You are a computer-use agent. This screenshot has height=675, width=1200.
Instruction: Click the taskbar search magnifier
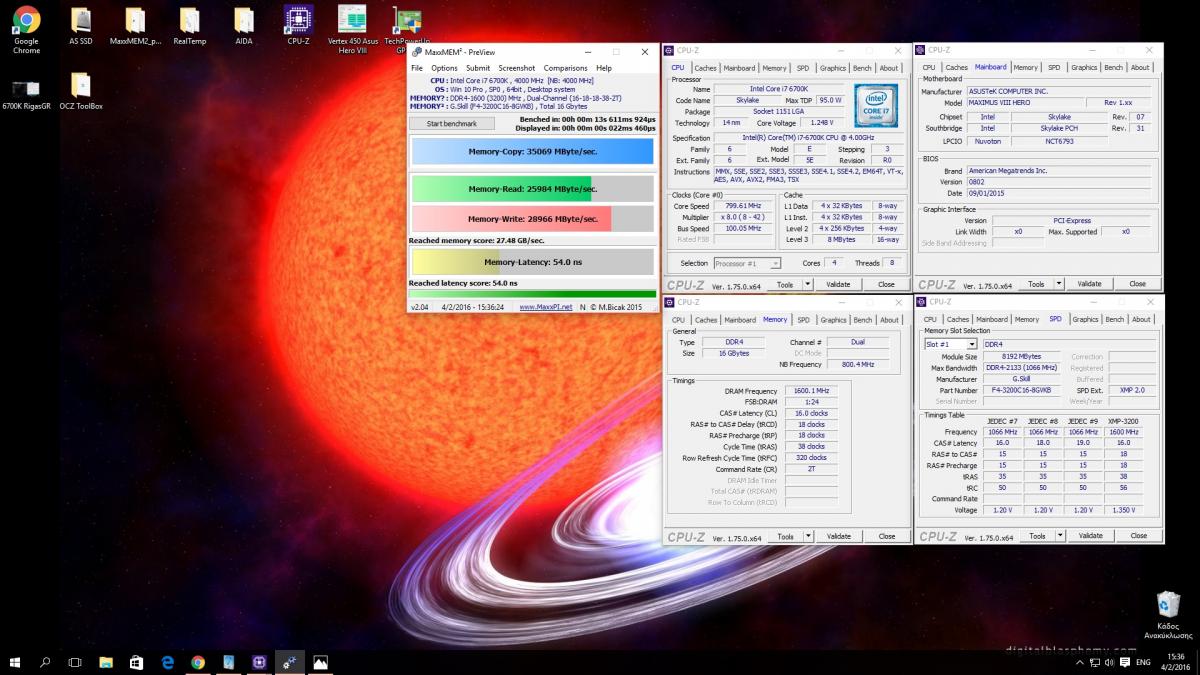(x=45, y=662)
